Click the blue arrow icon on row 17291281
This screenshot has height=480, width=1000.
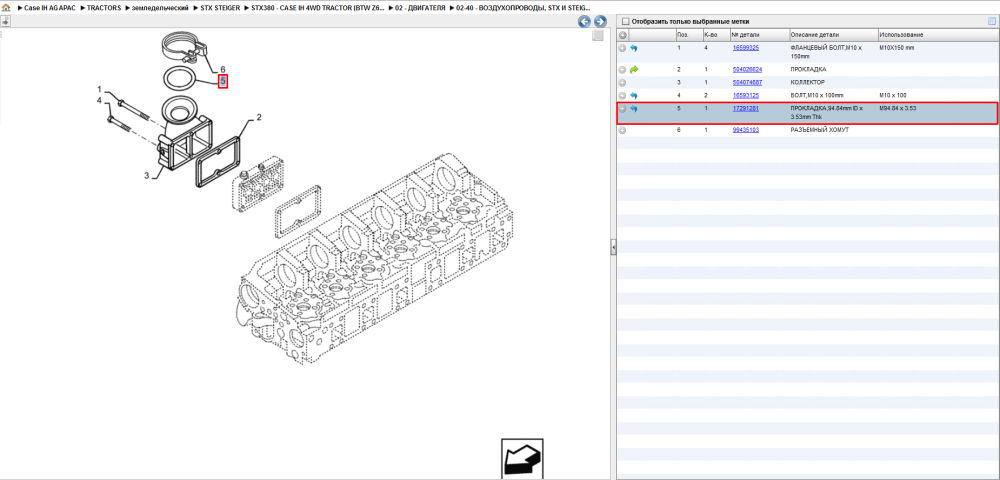(634, 108)
